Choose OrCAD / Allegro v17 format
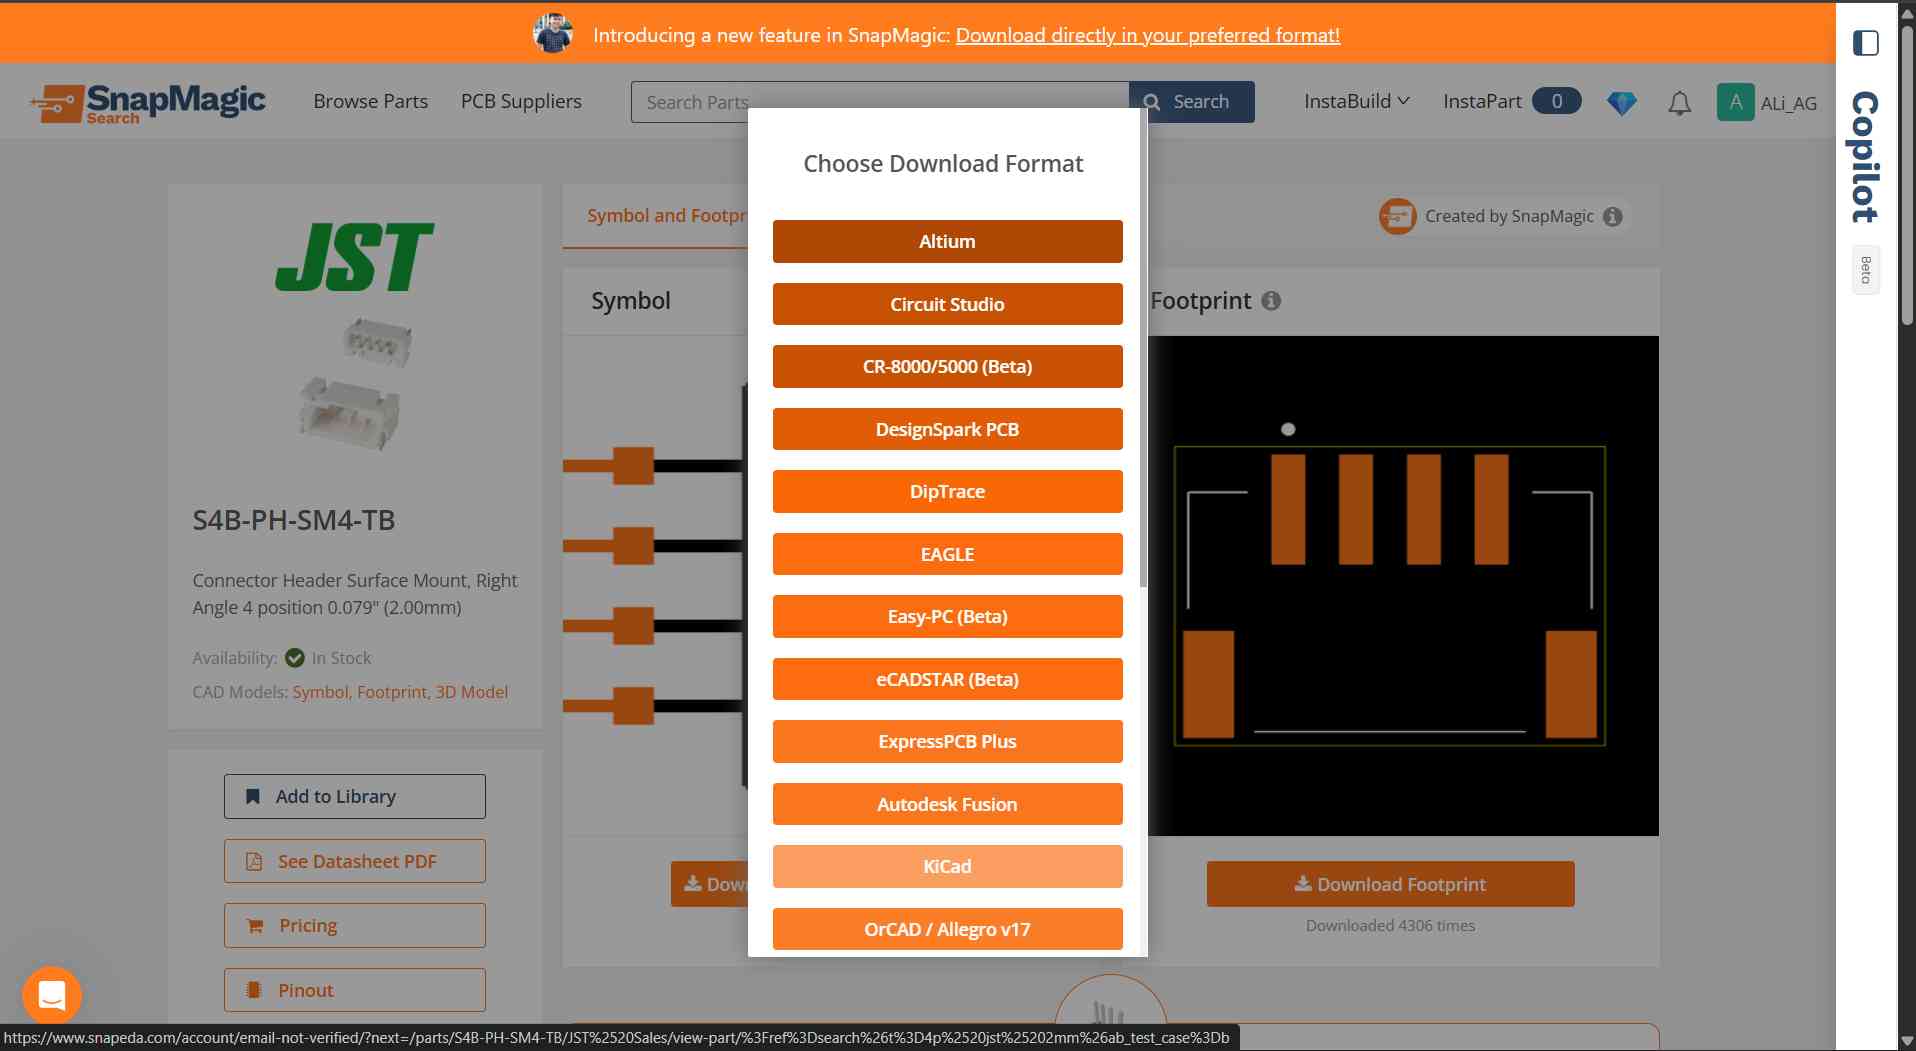 coord(947,929)
